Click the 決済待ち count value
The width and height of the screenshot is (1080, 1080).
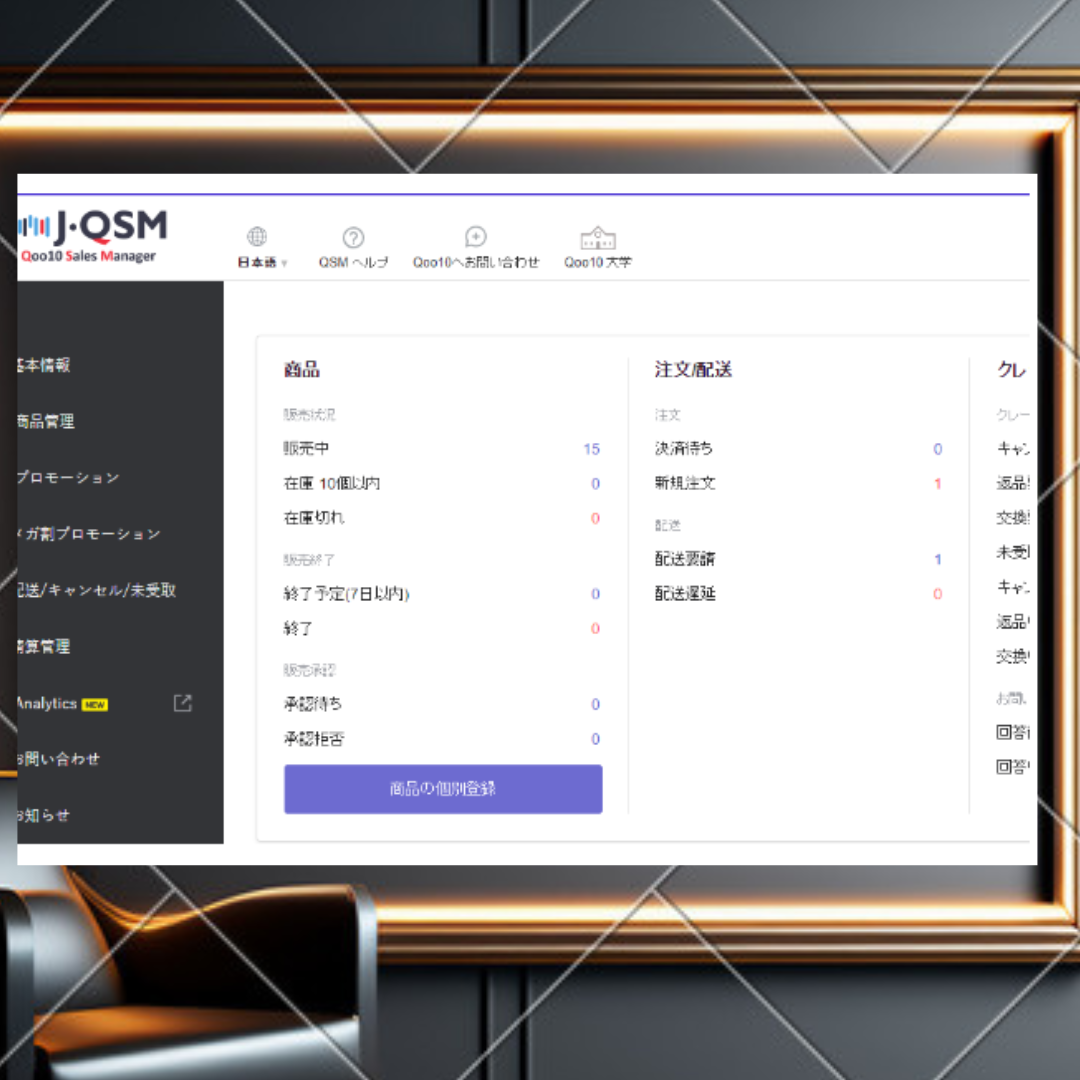coord(937,448)
